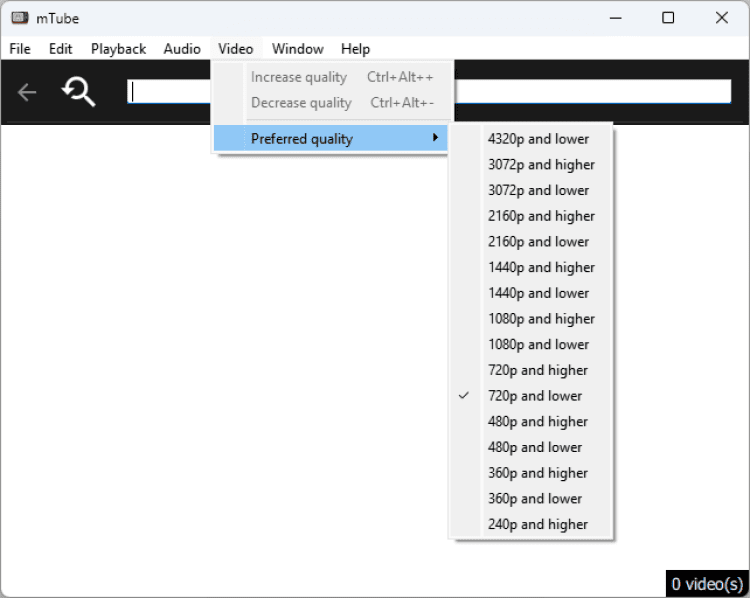
Task: Open the Playback menu
Action: point(118,49)
